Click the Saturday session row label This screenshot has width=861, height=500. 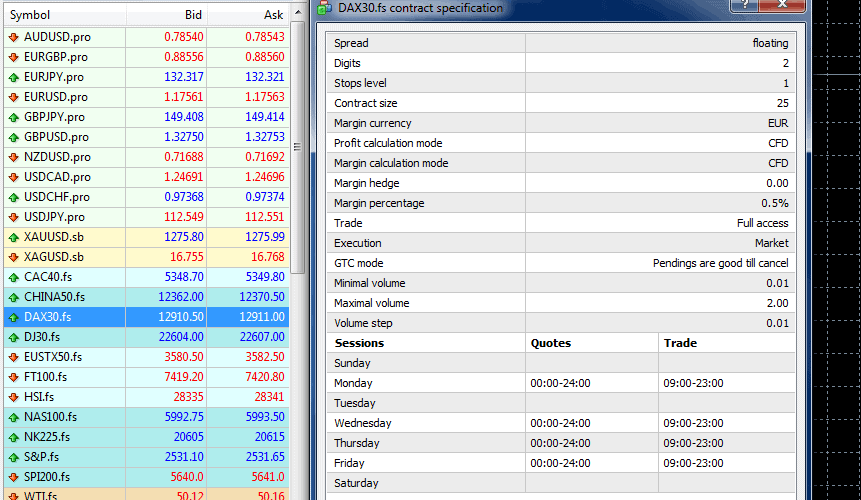(x=356, y=484)
